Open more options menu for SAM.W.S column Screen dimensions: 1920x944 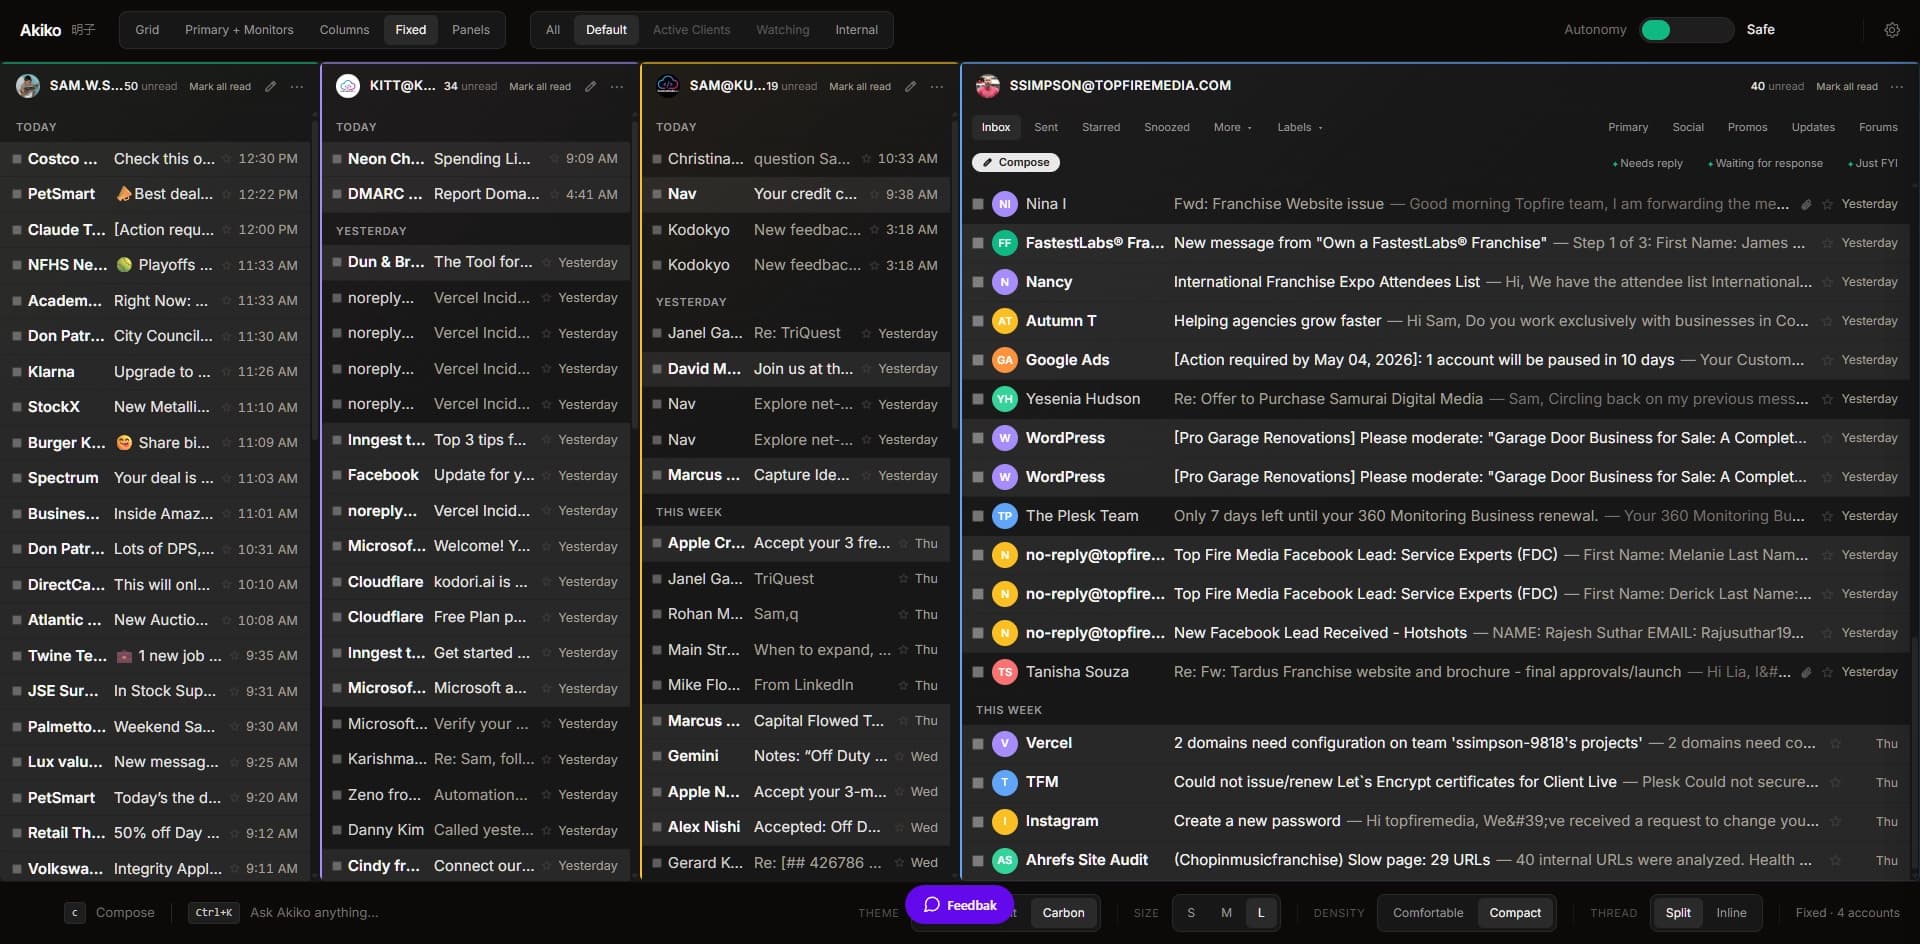[x=297, y=87]
